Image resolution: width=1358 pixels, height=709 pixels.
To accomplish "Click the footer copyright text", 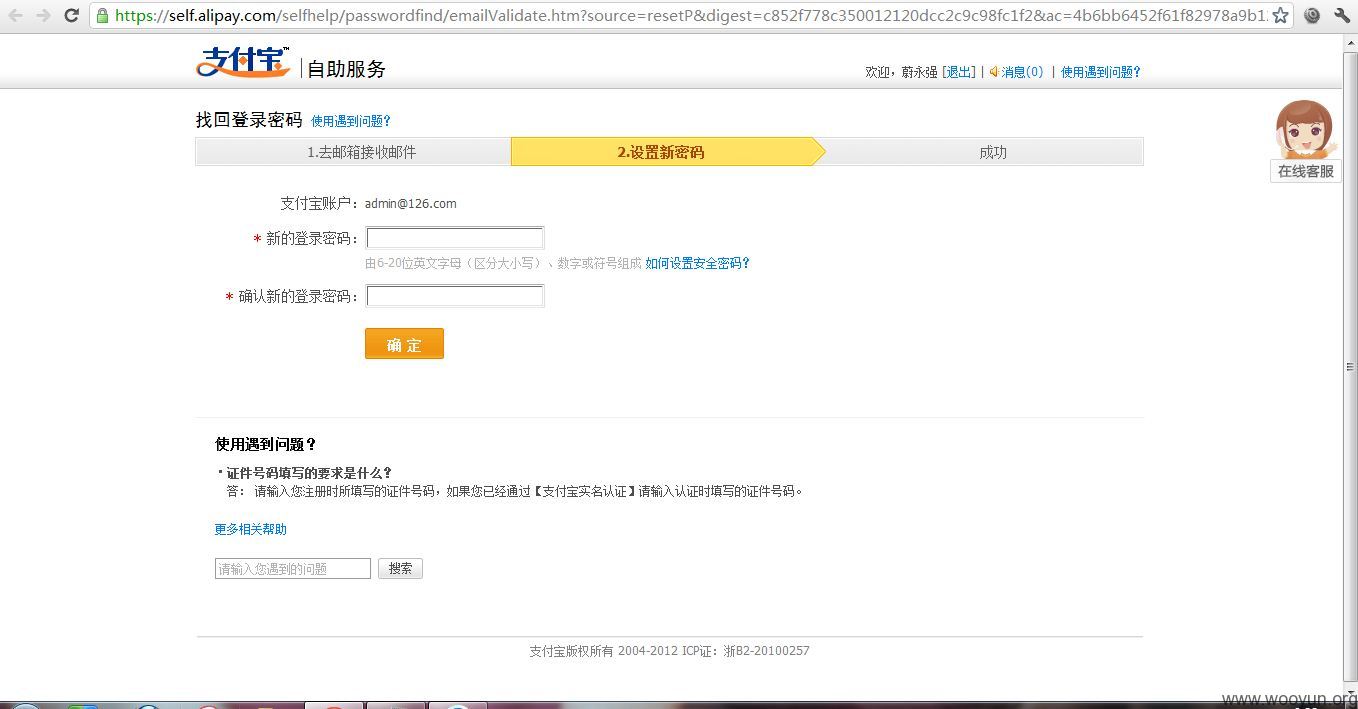I will tap(669, 651).
